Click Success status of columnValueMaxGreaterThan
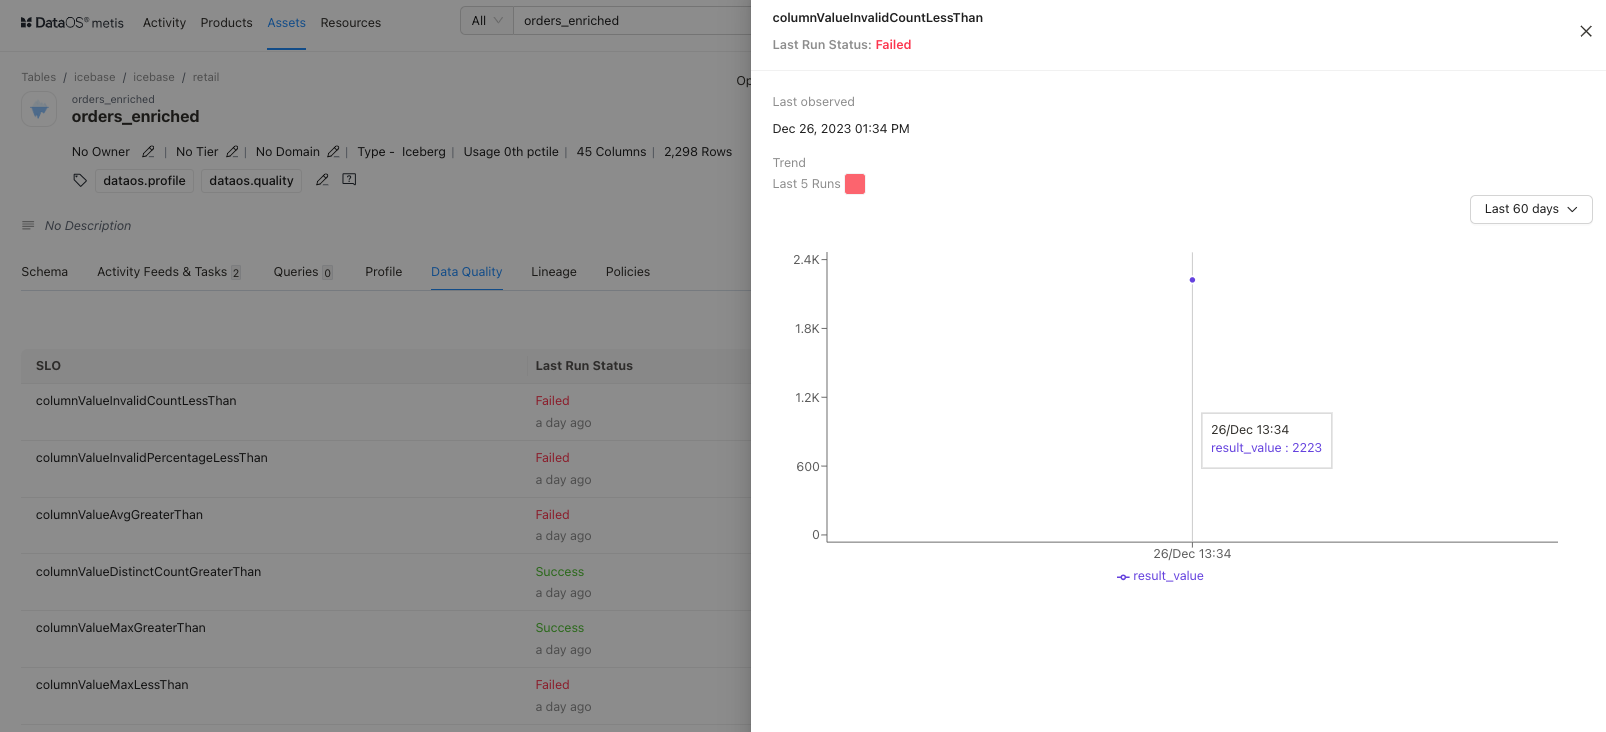This screenshot has height=732, width=1606. pos(559,628)
